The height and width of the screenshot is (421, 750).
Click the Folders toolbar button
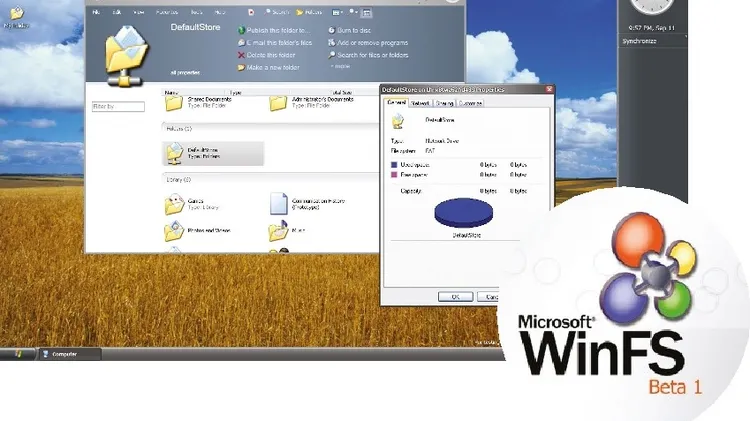point(309,12)
